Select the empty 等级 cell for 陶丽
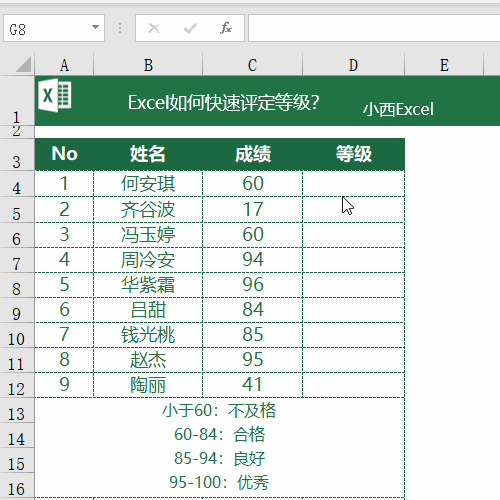This screenshot has width=500, height=500. pos(354,385)
